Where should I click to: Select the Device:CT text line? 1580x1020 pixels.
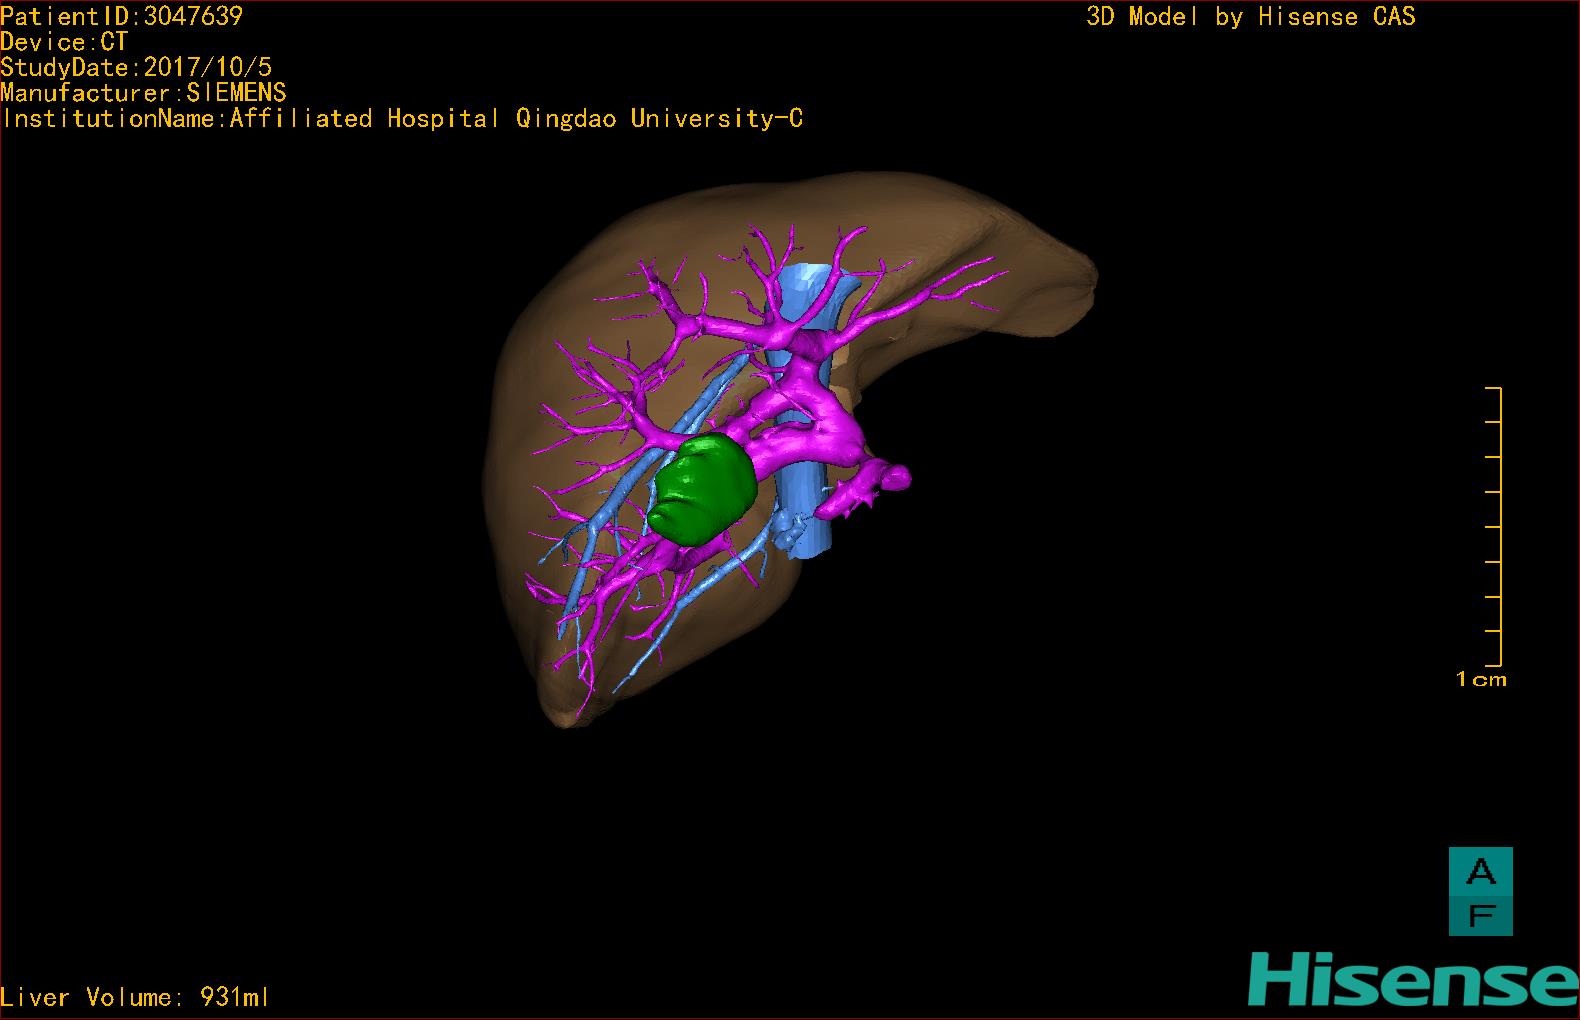click(64, 42)
